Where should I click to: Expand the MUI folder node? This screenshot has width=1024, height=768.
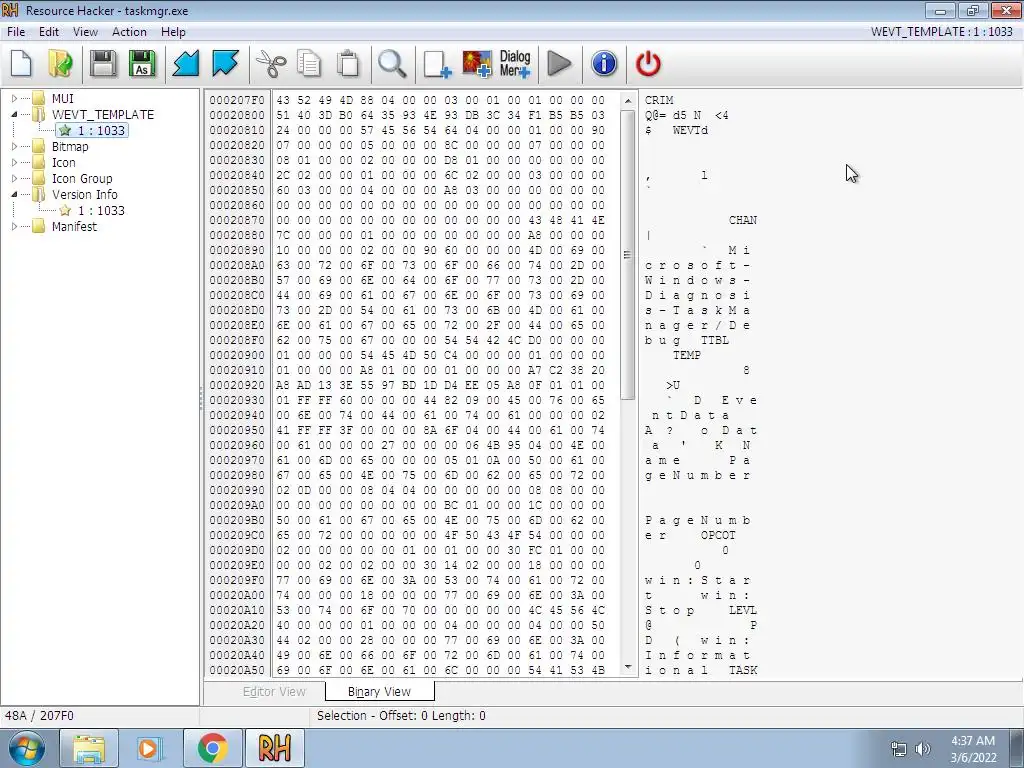14,99
